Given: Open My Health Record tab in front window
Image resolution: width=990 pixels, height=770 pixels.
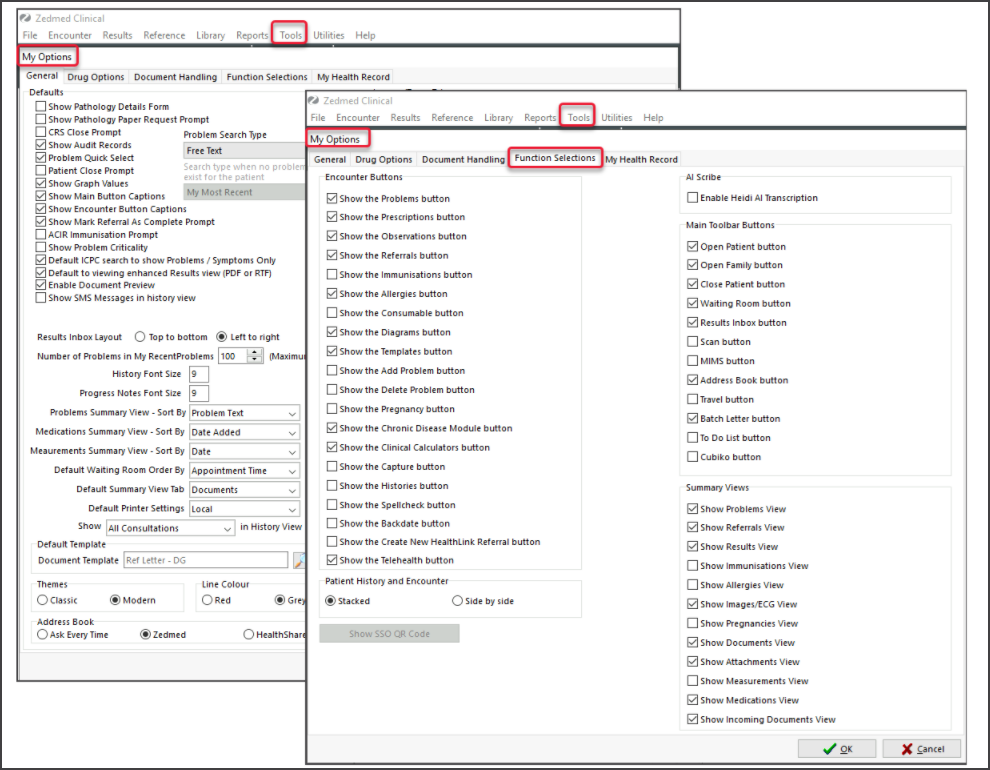Looking at the screenshot, I should [641, 160].
